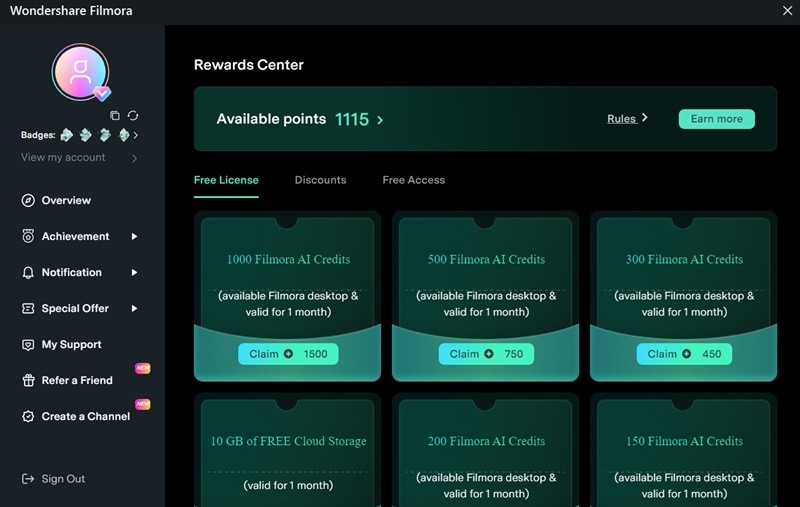Click the third badge icon
This screenshot has height=507, width=800.
[105, 135]
